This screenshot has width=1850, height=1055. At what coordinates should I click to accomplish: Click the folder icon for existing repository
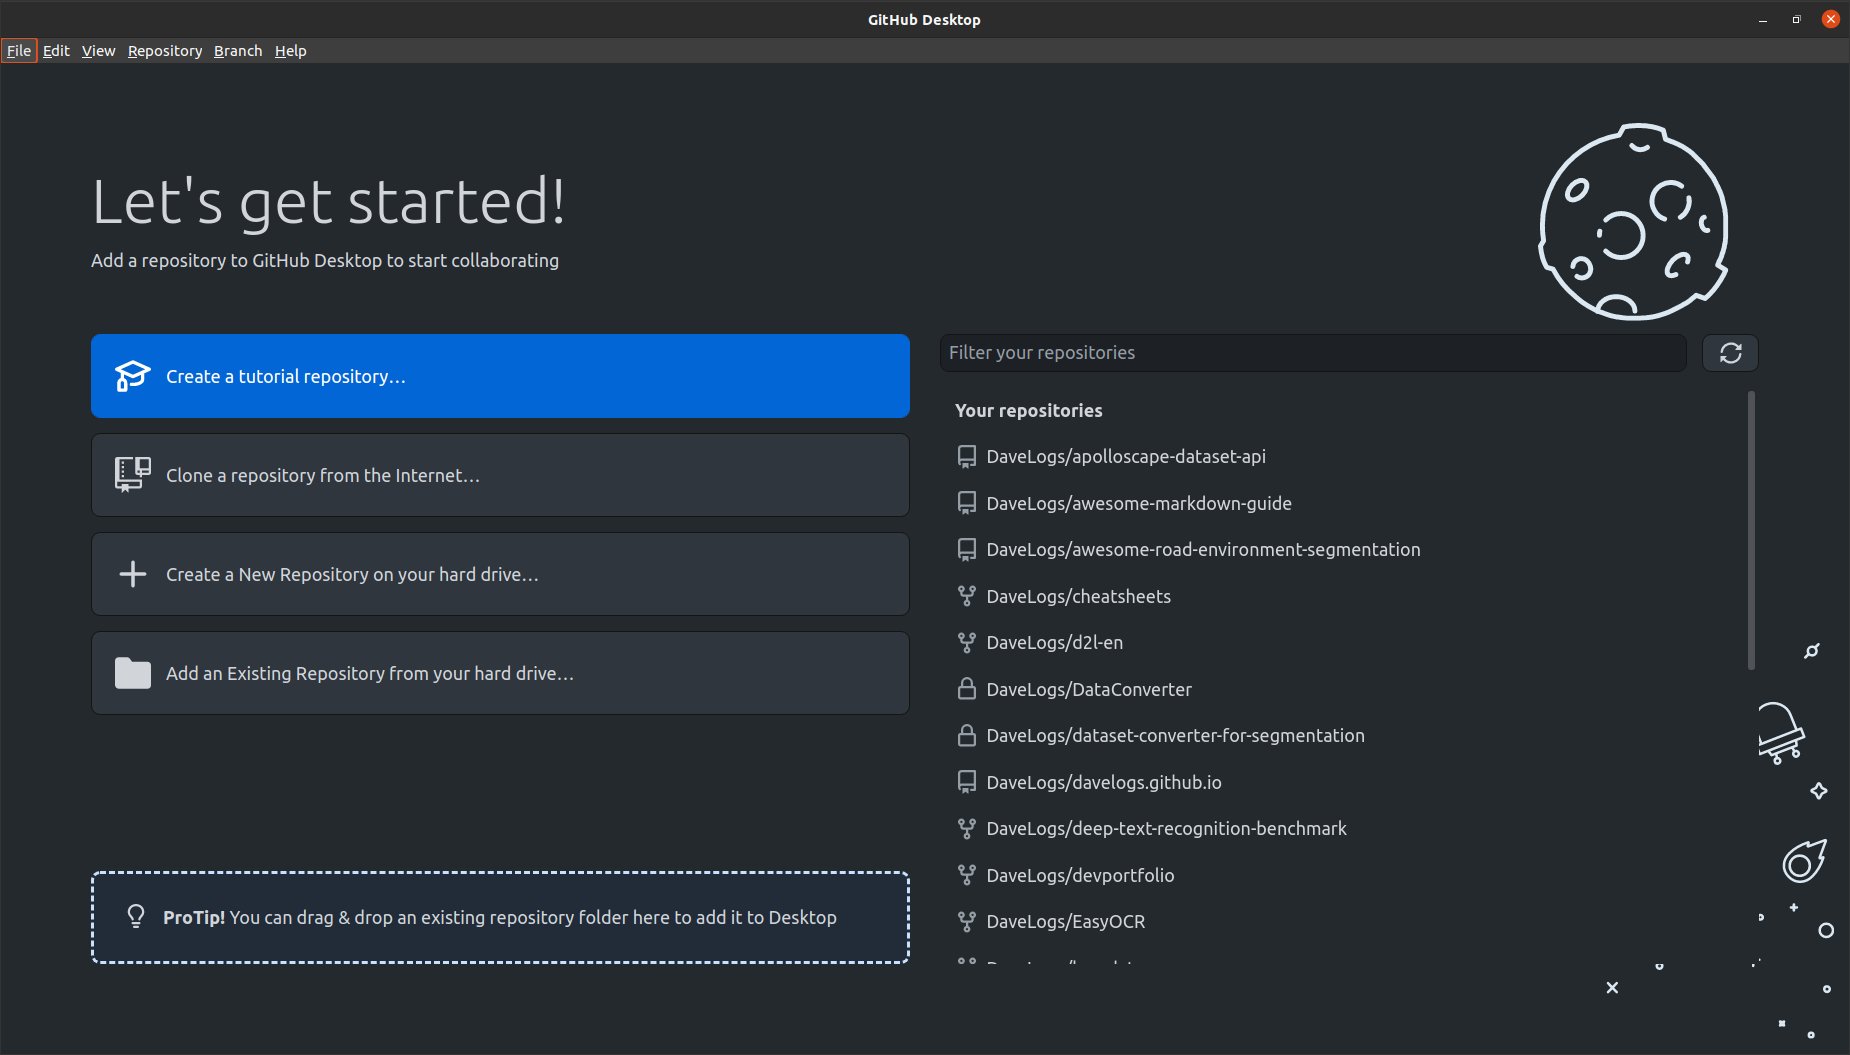(x=132, y=673)
